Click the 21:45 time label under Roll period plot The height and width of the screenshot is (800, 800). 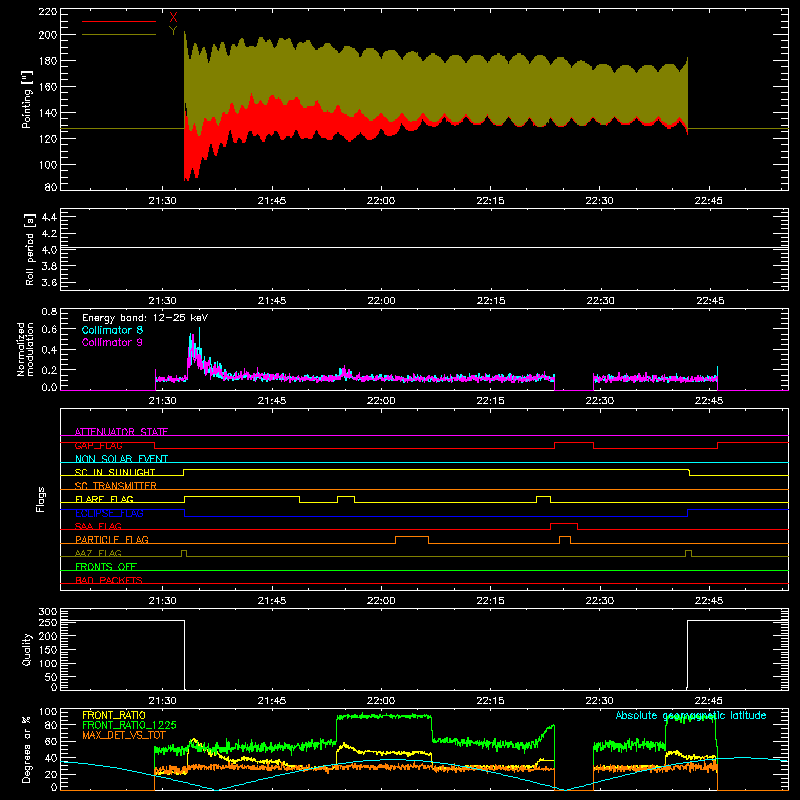pos(271,301)
